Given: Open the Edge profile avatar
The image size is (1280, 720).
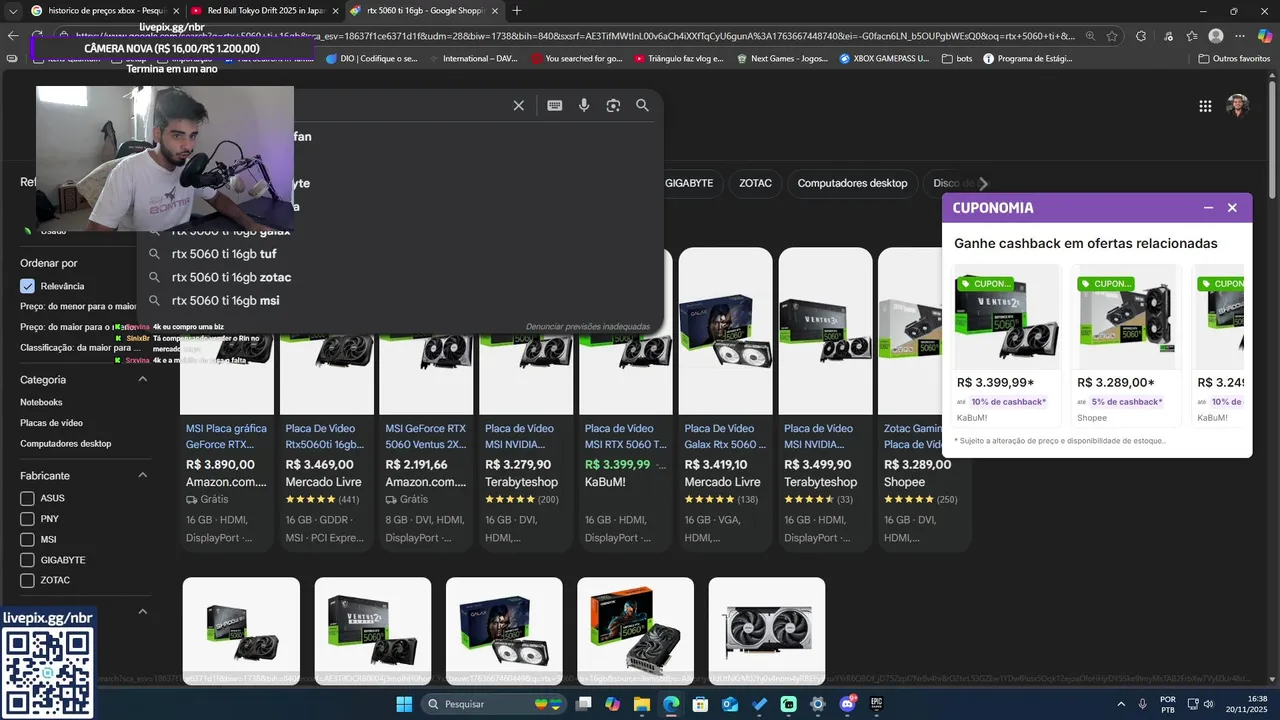Looking at the screenshot, I should click(1216, 36).
